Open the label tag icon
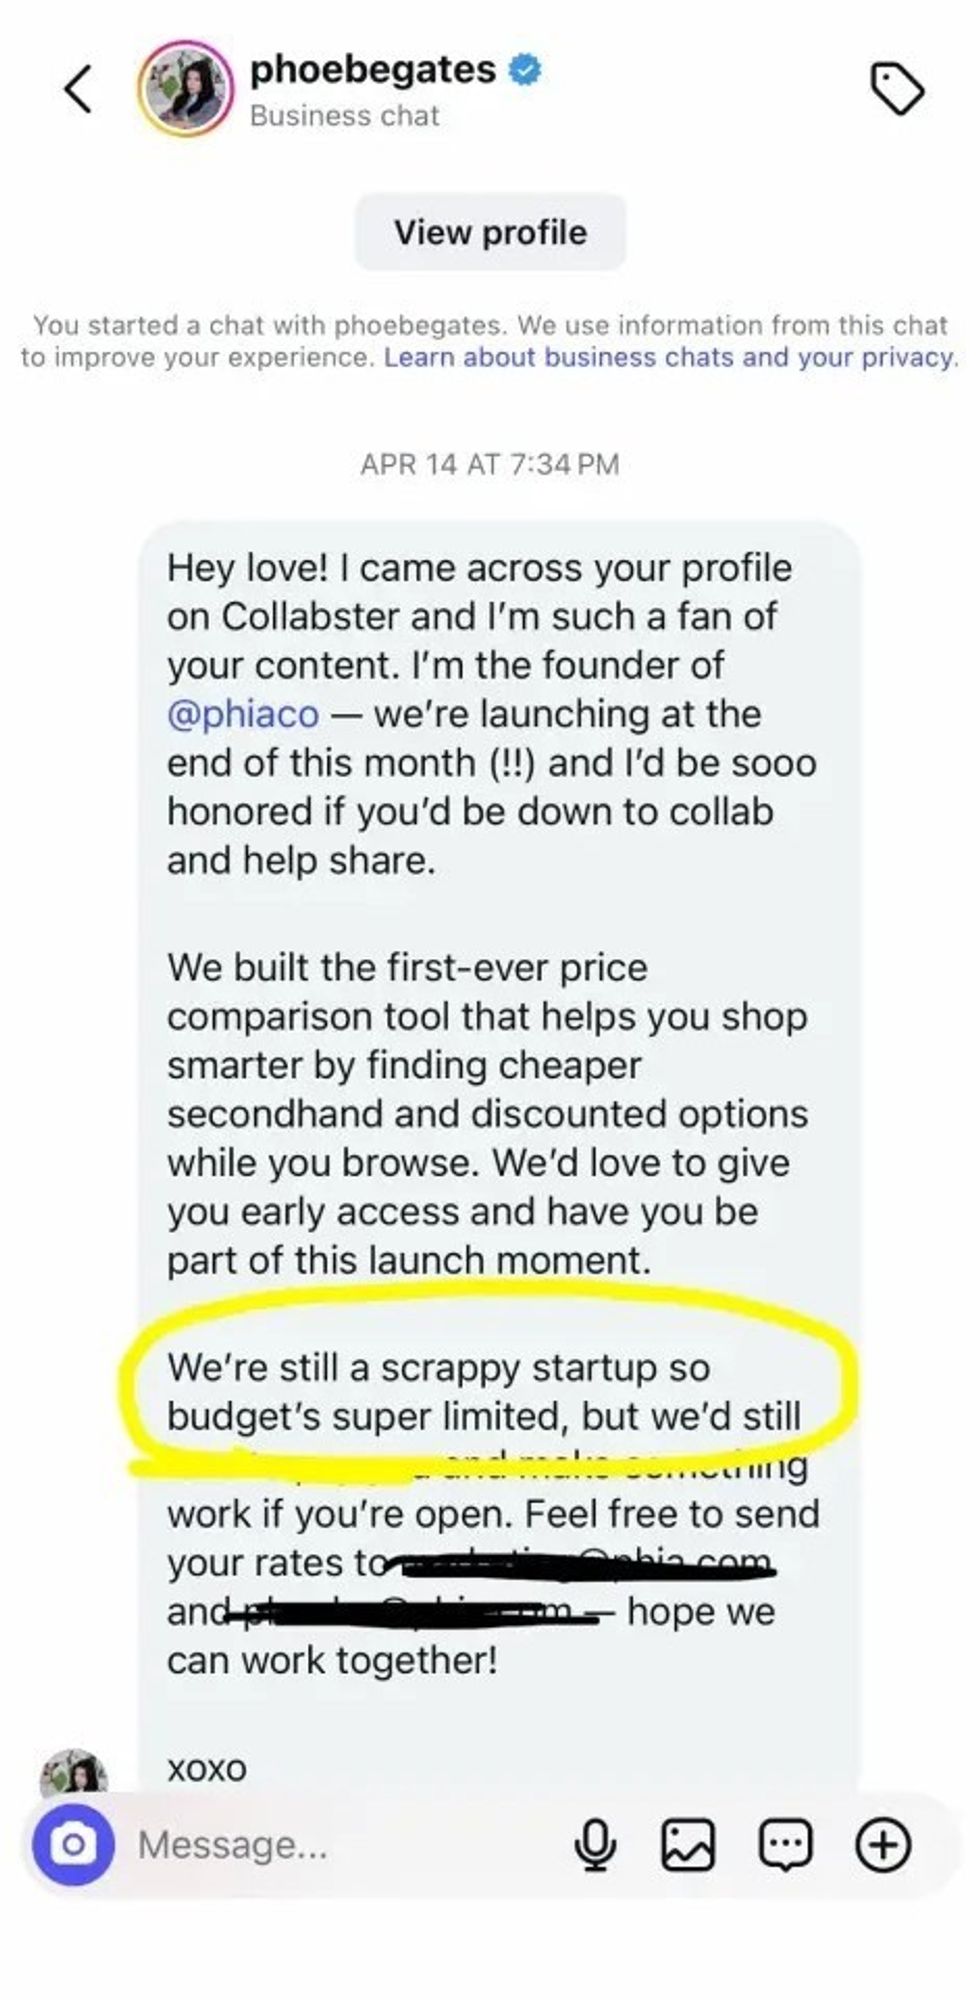This screenshot has height=2000, width=980. tap(897, 89)
